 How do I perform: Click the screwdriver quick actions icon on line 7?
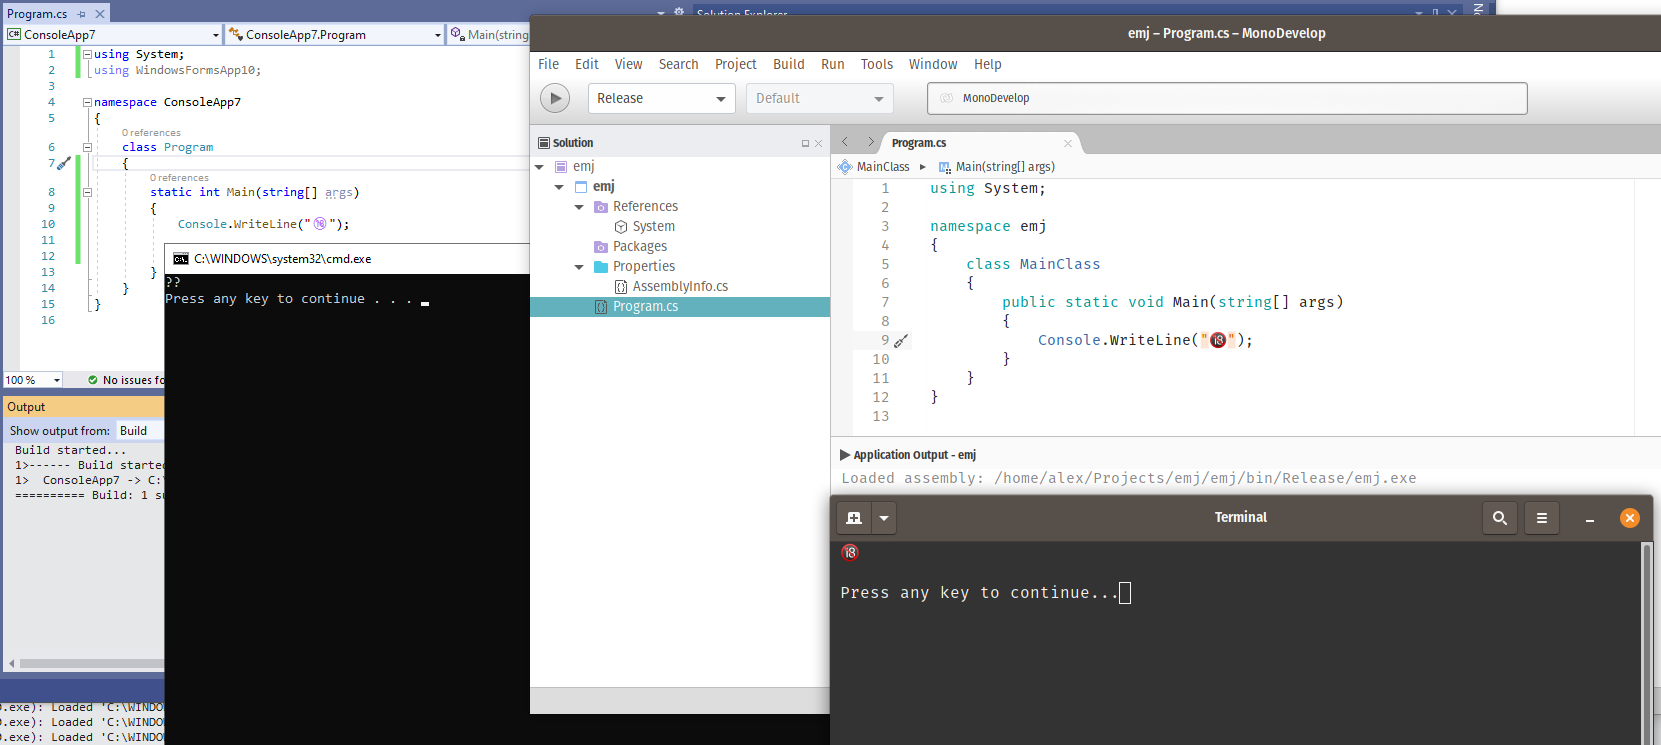click(x=64, y=163)
